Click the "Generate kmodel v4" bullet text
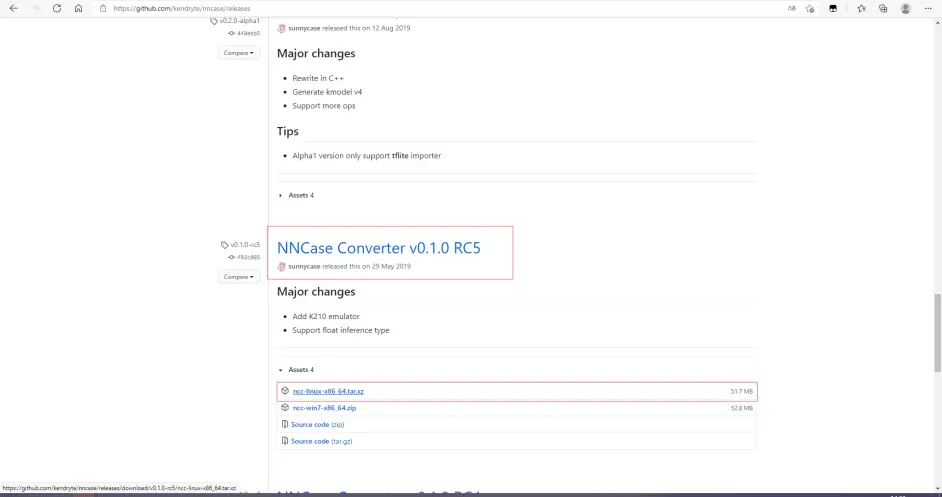Screen dimensions: 942x497 coord(327,92)
